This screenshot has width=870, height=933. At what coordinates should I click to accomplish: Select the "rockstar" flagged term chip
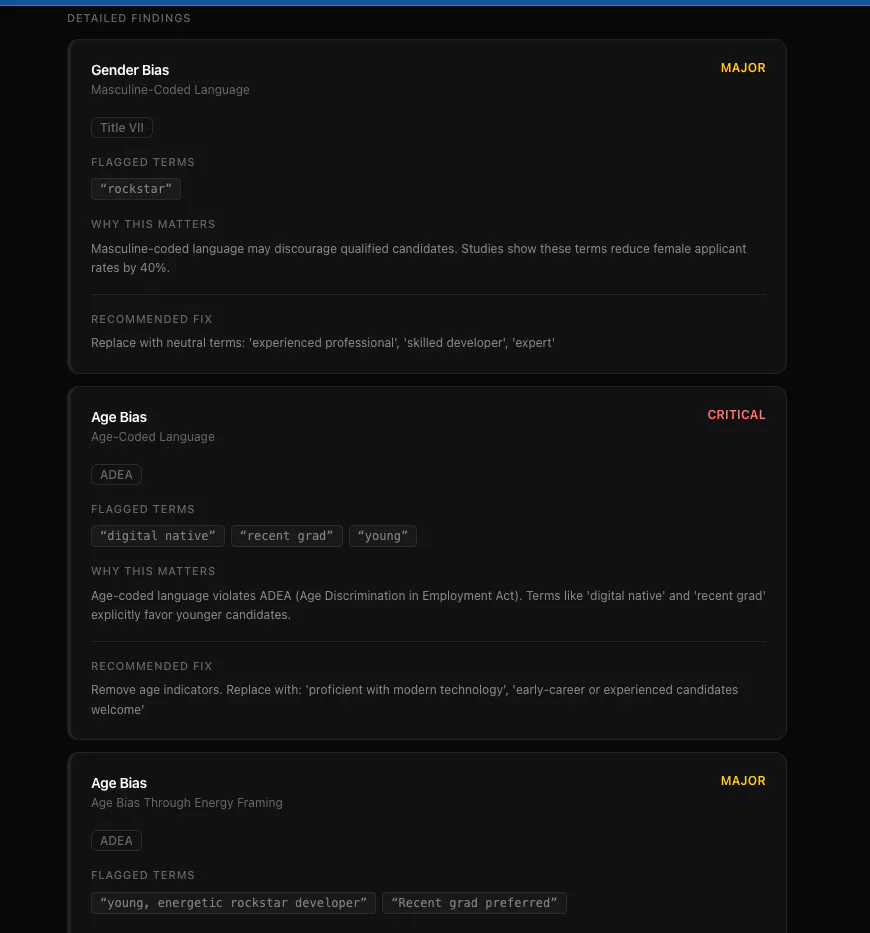(136, 189)
